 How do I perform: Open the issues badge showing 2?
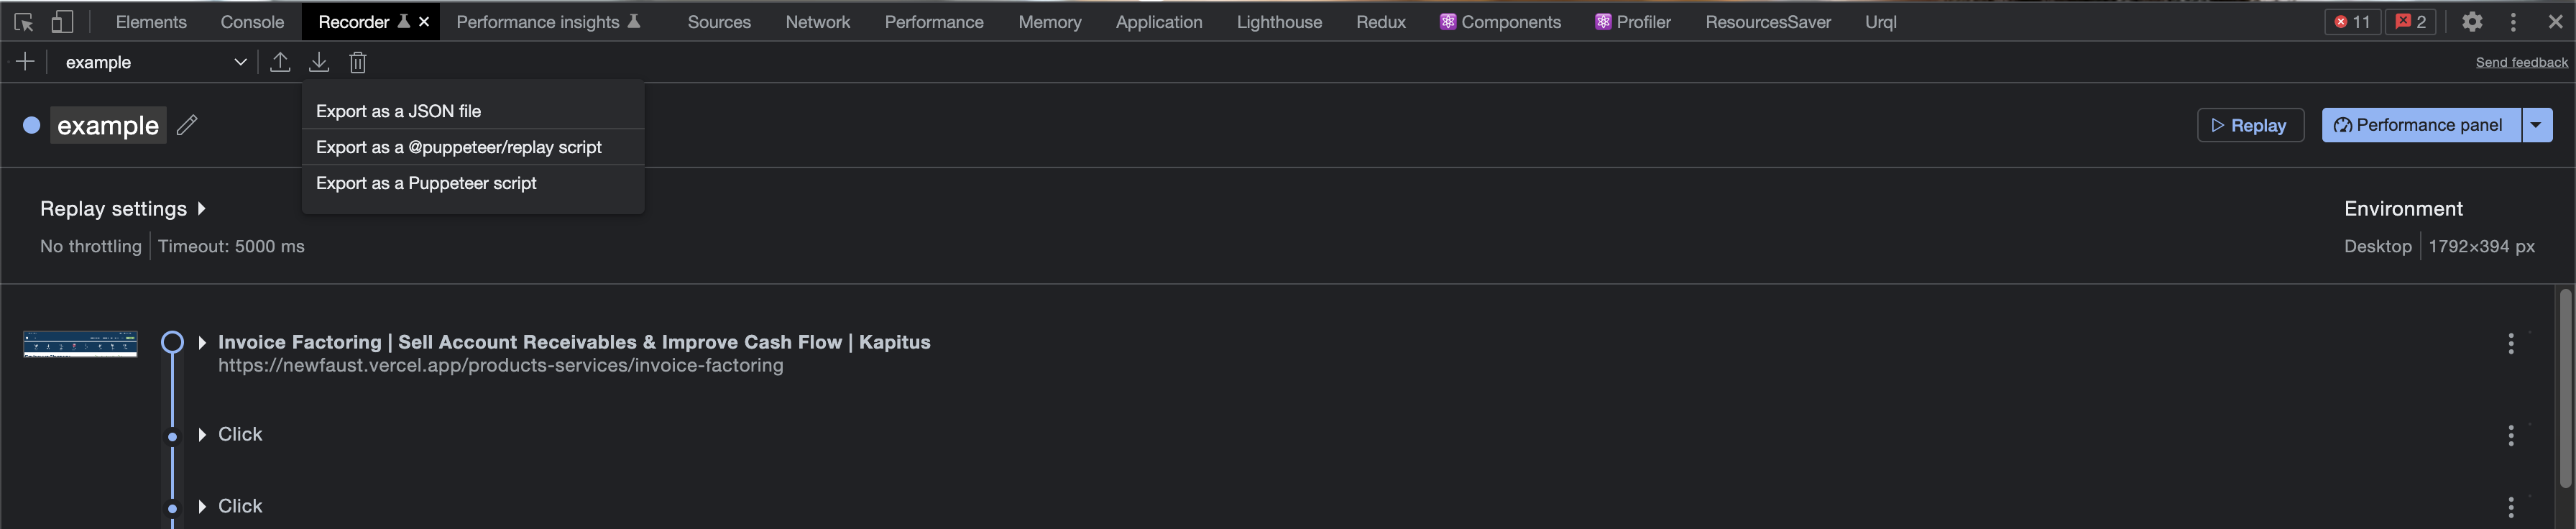pos(2411,21)
